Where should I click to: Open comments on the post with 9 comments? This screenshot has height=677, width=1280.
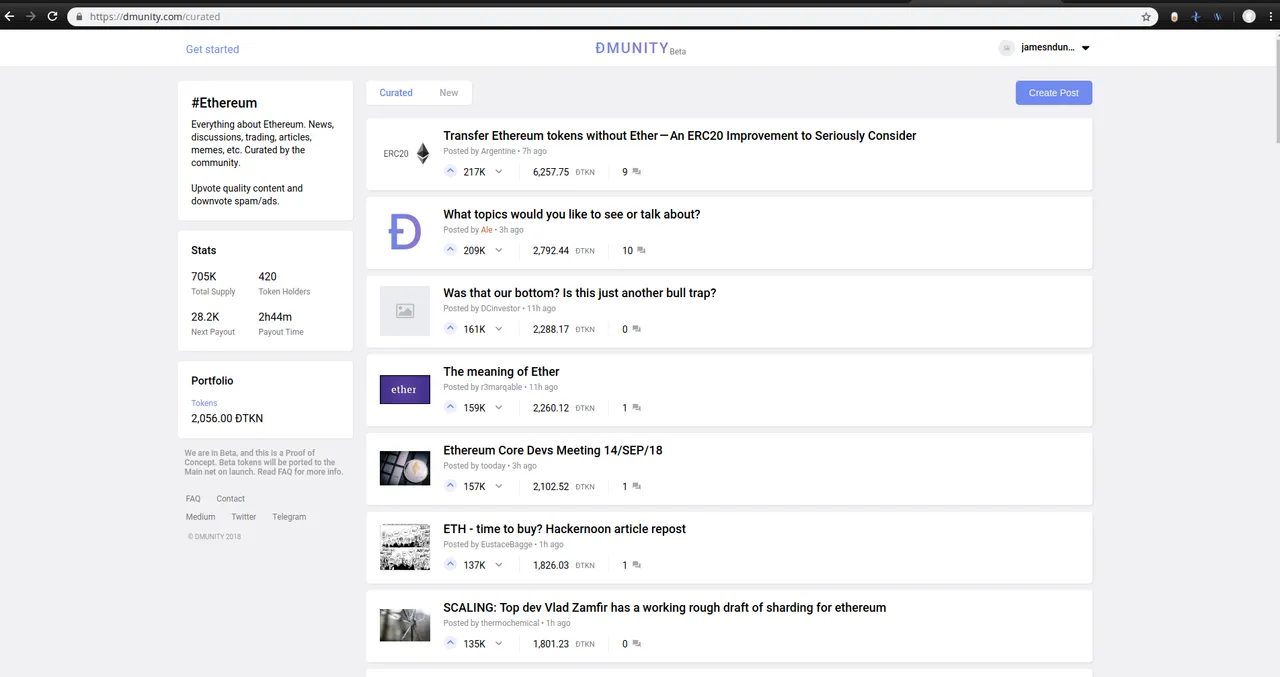tap(637, 172)
